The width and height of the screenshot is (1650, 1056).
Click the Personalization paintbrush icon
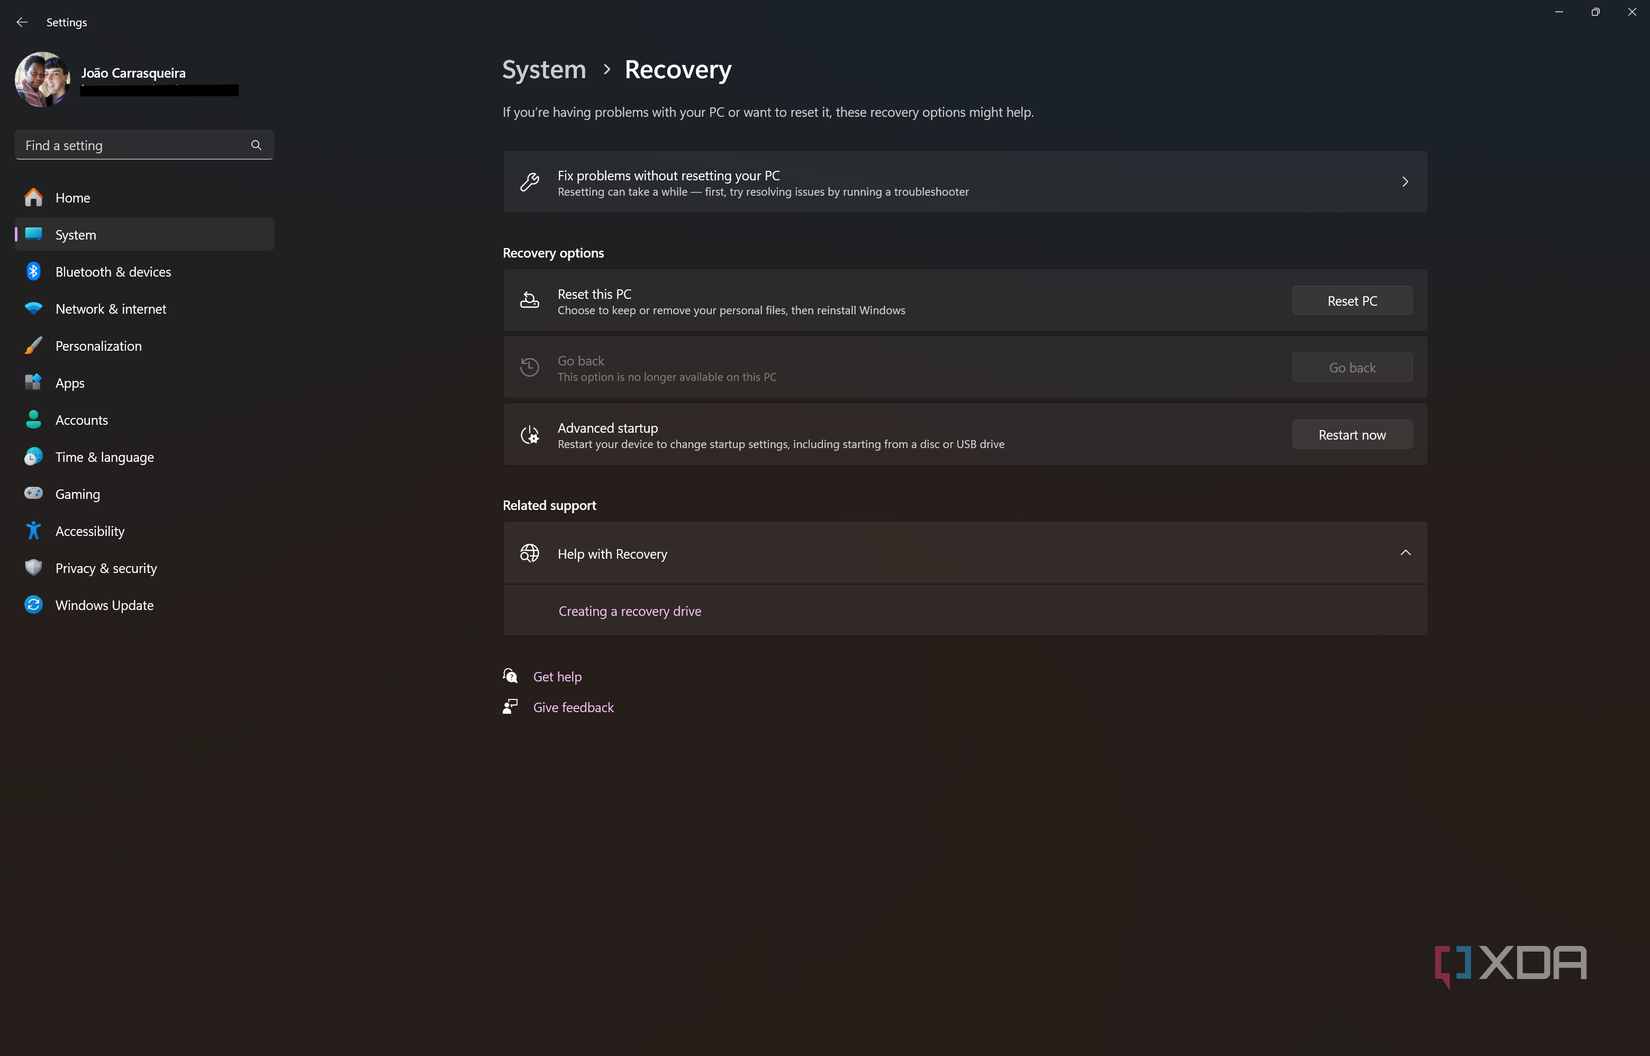[34, 345]
